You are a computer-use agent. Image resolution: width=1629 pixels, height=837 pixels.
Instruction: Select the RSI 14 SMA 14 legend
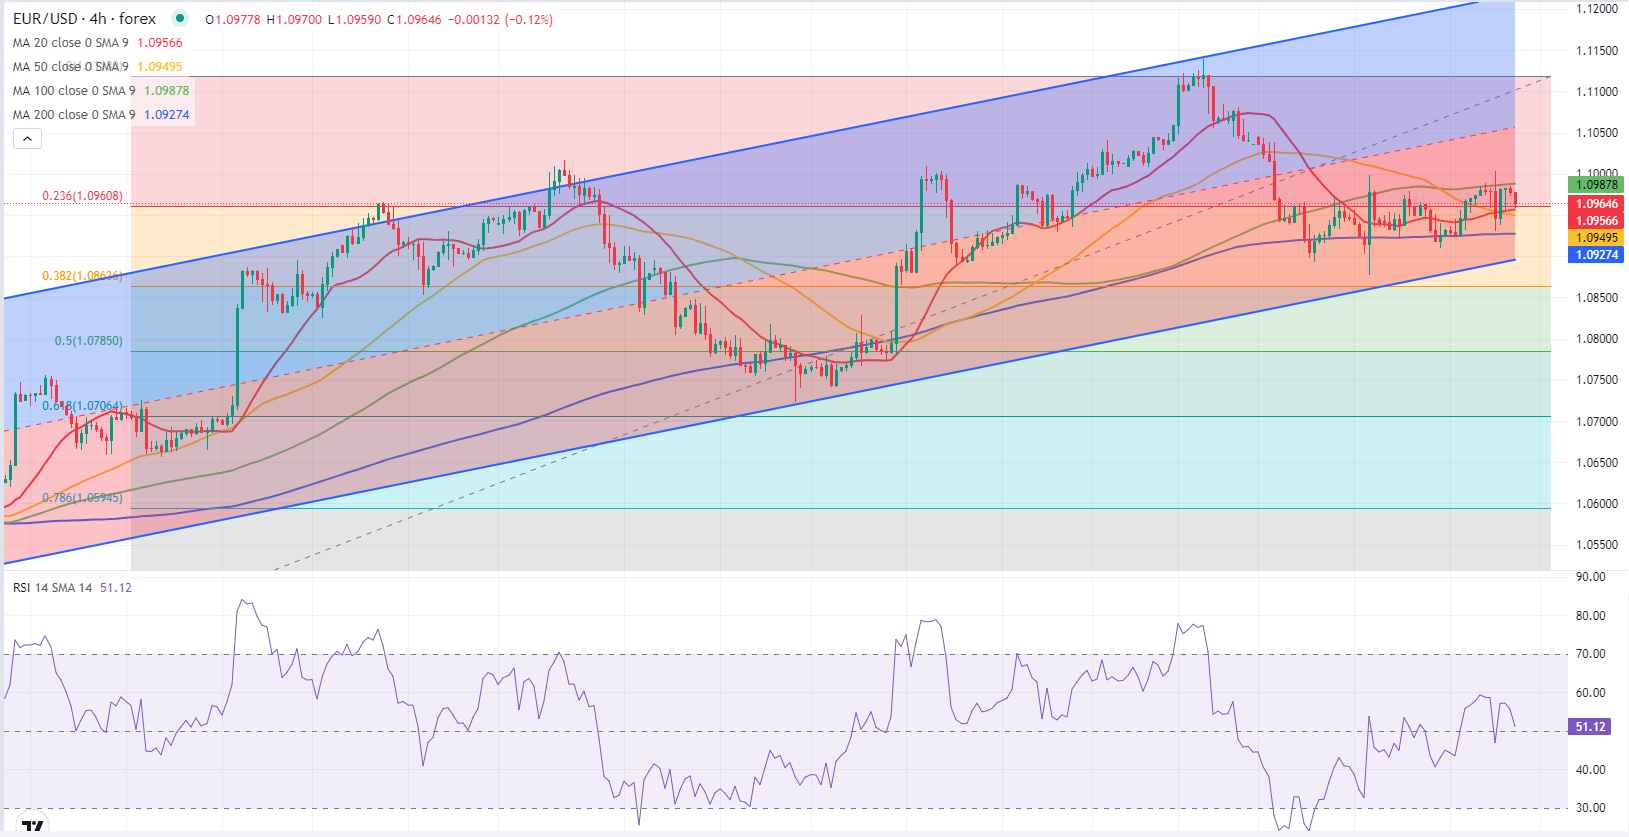pos(52,588)
